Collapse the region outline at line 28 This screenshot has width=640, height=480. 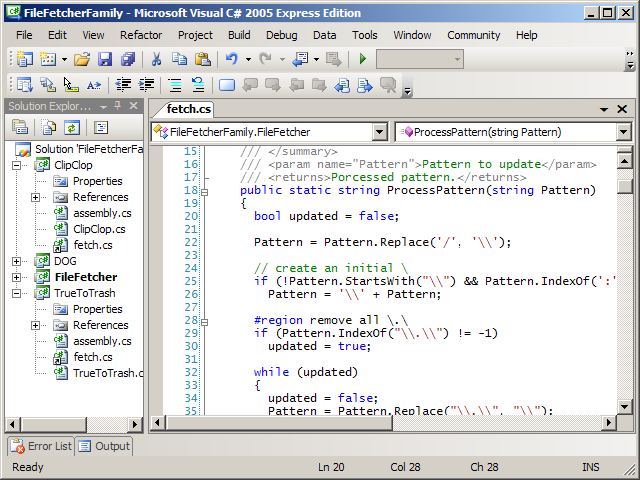(x=204, y=322)
